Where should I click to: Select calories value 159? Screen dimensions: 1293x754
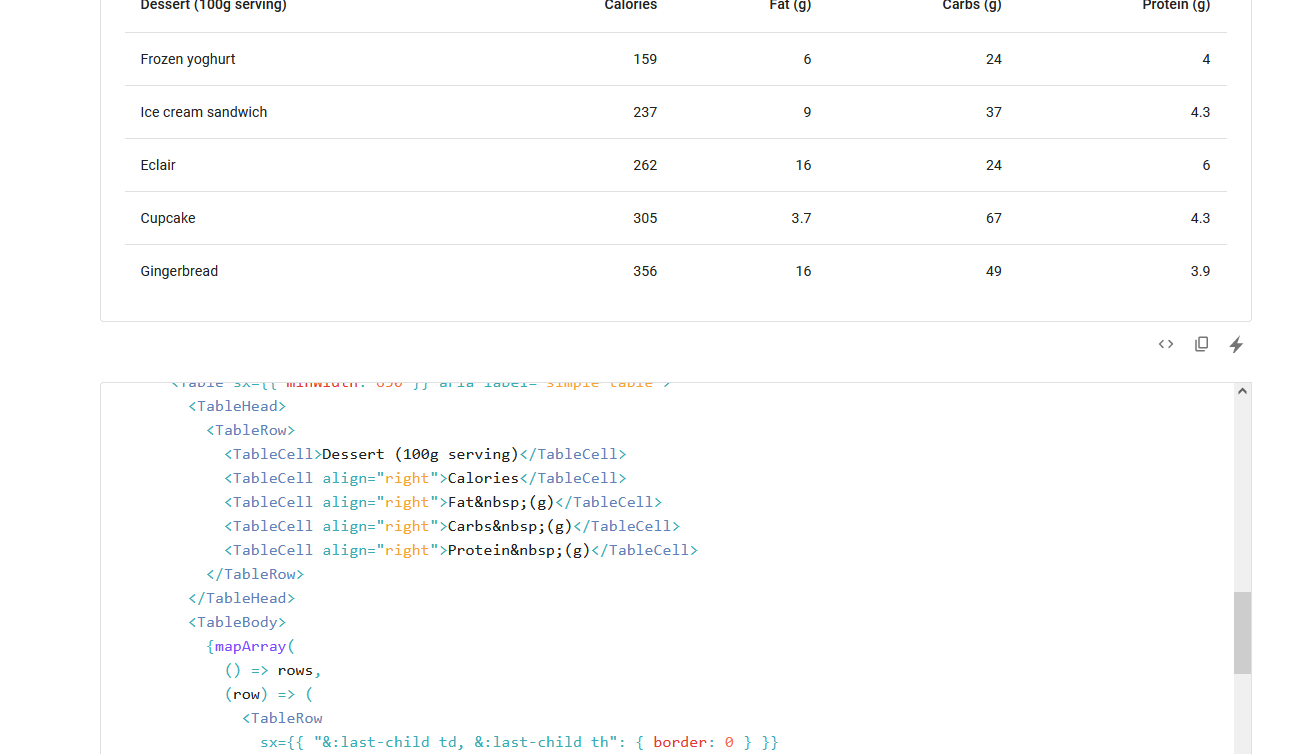click(x=645, y=59)
